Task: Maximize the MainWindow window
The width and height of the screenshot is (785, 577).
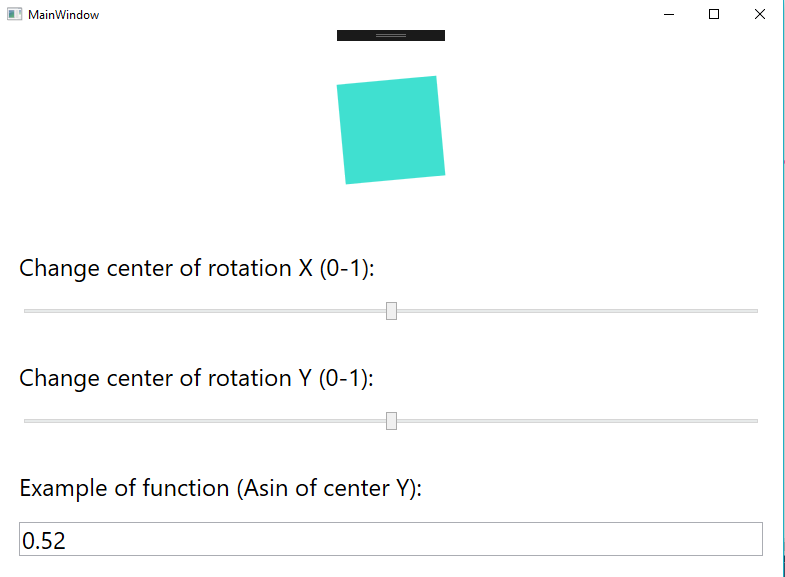Action: 714,15
